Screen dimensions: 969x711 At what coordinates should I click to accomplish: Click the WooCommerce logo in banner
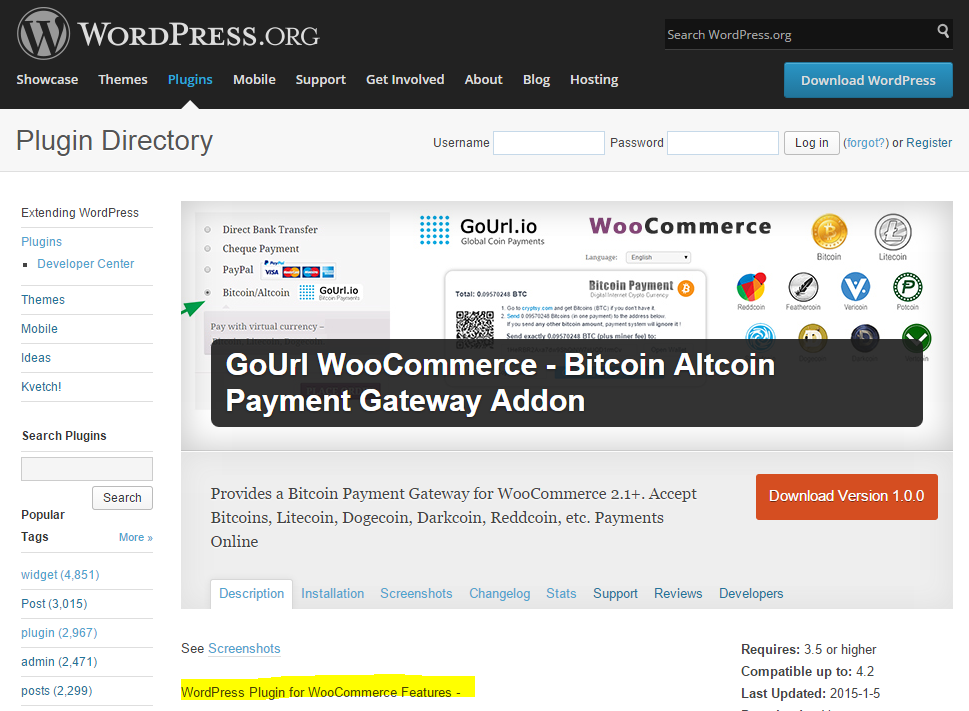680,226
